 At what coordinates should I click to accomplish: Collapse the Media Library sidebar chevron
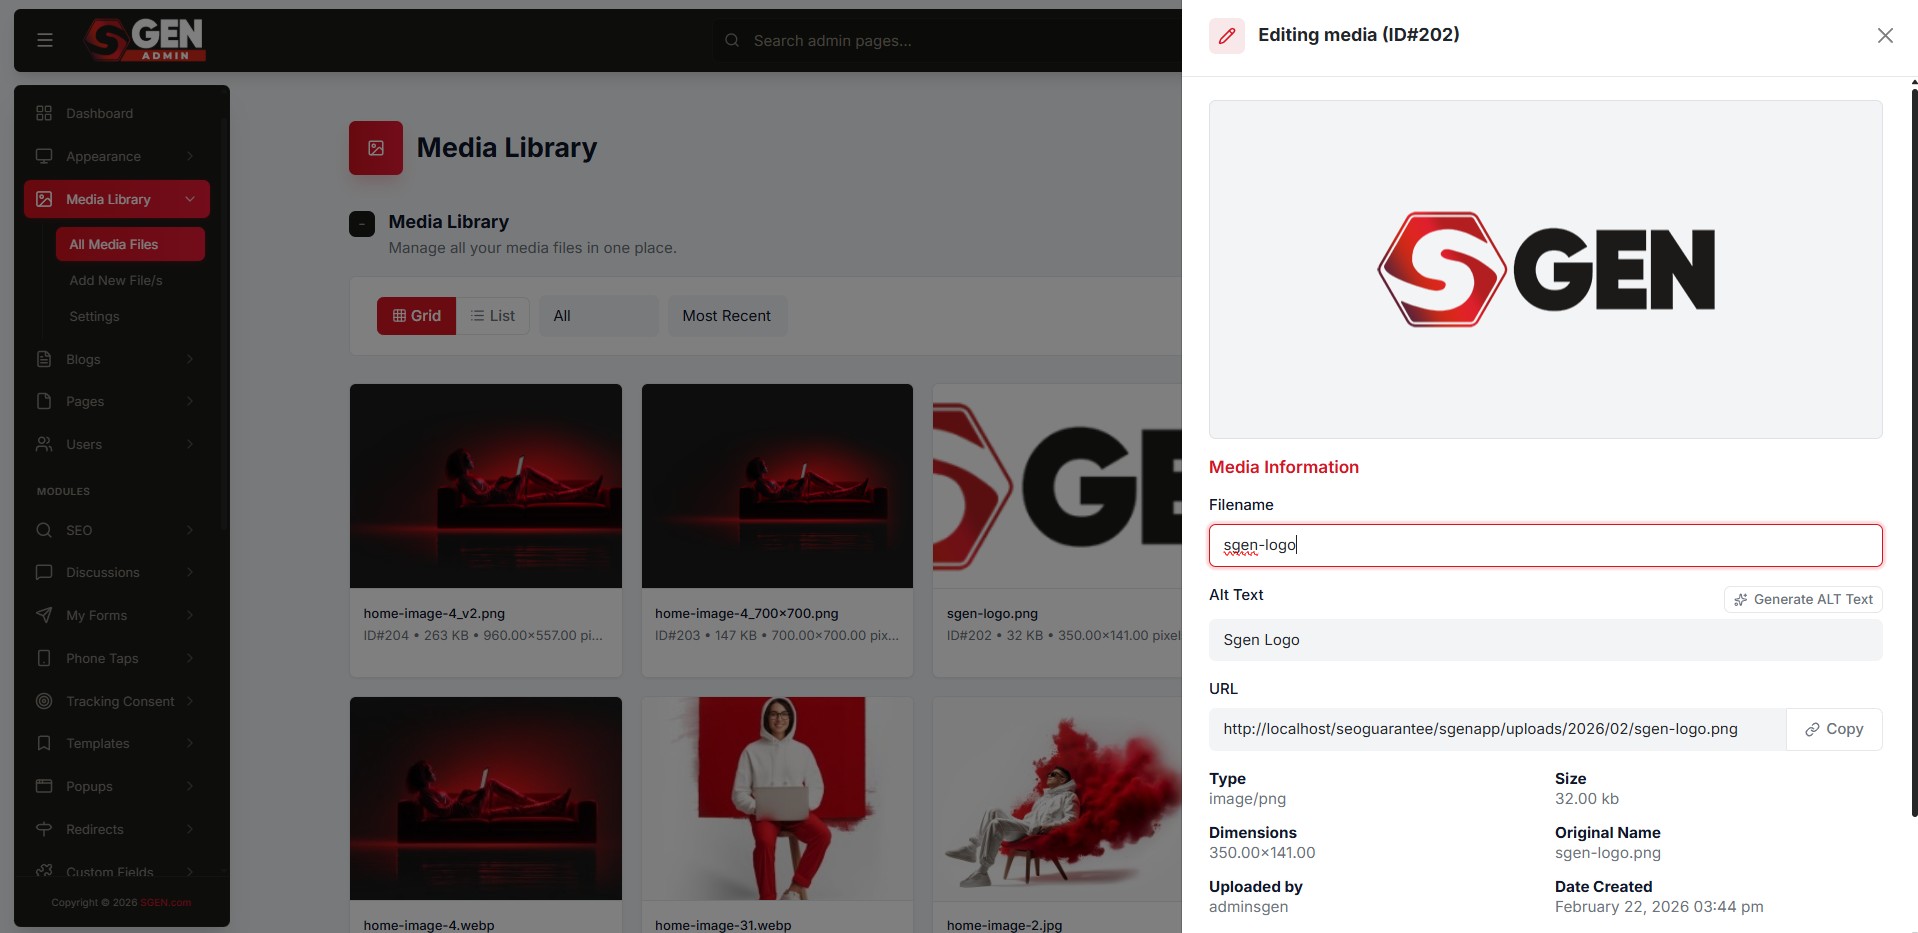(x=190, y=199)
